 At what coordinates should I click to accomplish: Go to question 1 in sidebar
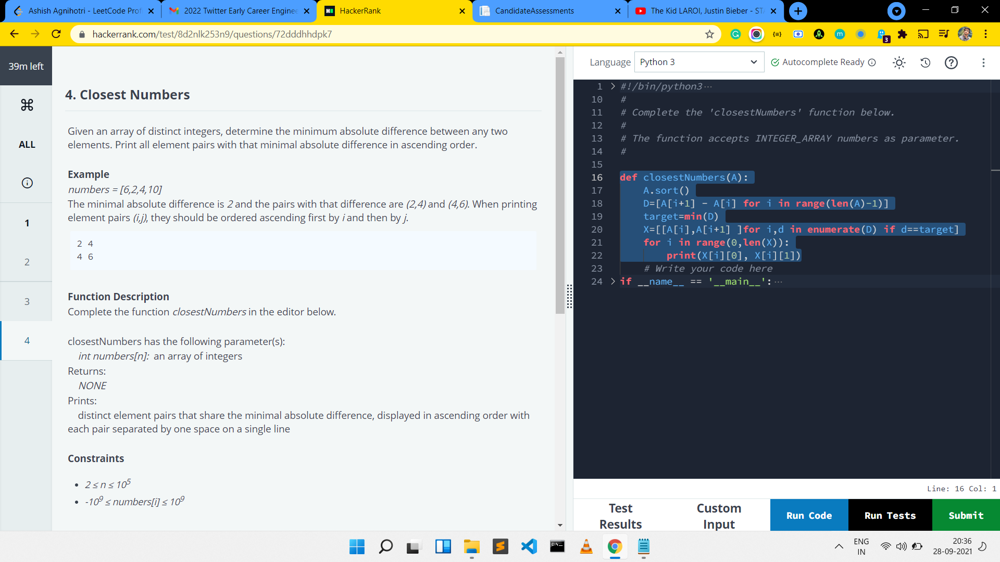tap(27, 223)
